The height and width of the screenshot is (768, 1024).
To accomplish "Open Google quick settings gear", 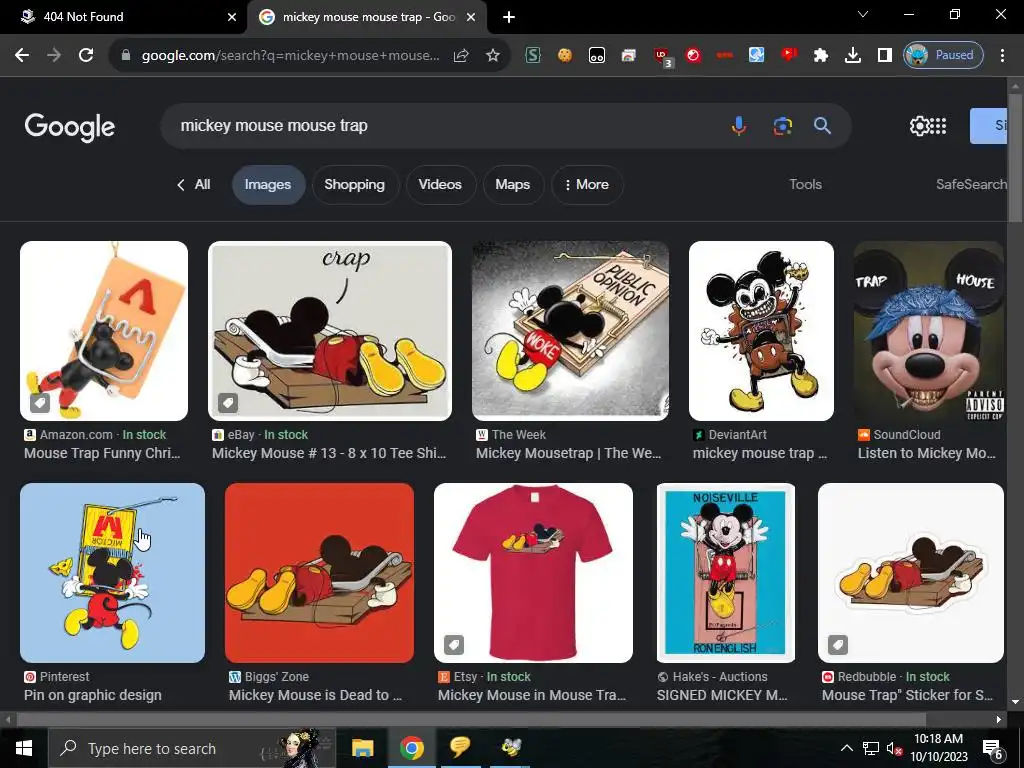I will click(x=919, y=126).
